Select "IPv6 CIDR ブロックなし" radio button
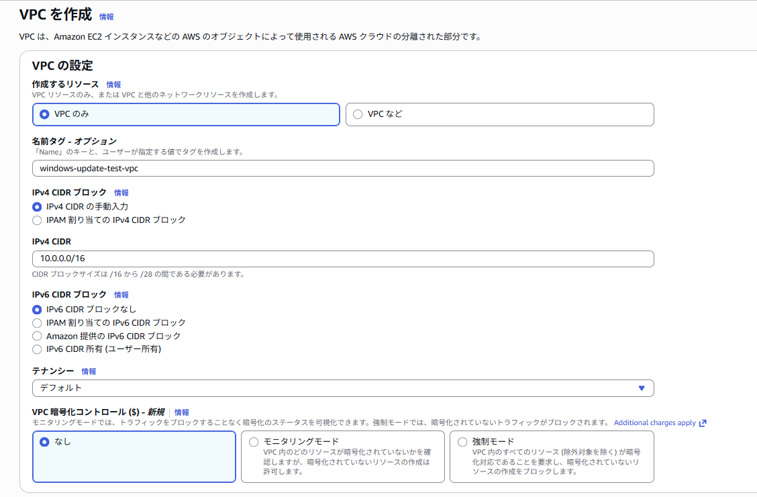The image size is (757, 497). click(37, 310)
